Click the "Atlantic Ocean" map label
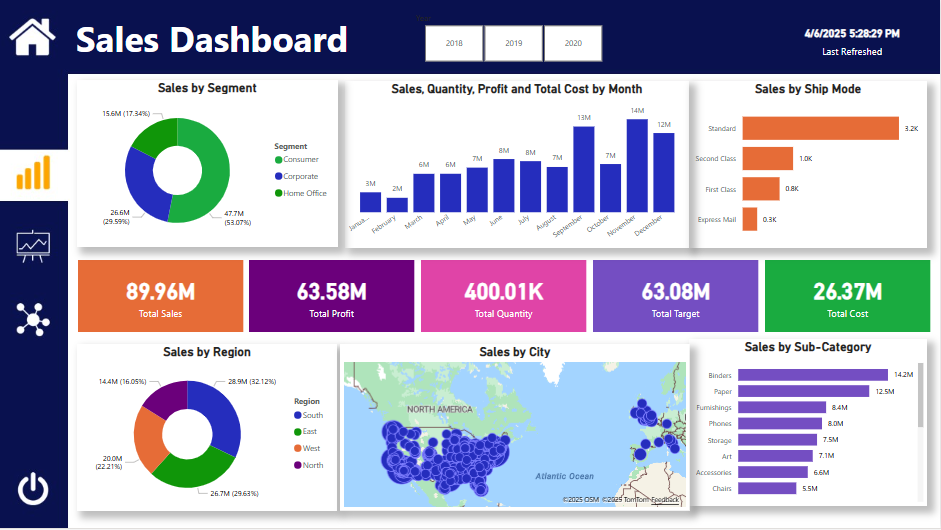This screenshot has width=941, height=530. pos(564,476)
